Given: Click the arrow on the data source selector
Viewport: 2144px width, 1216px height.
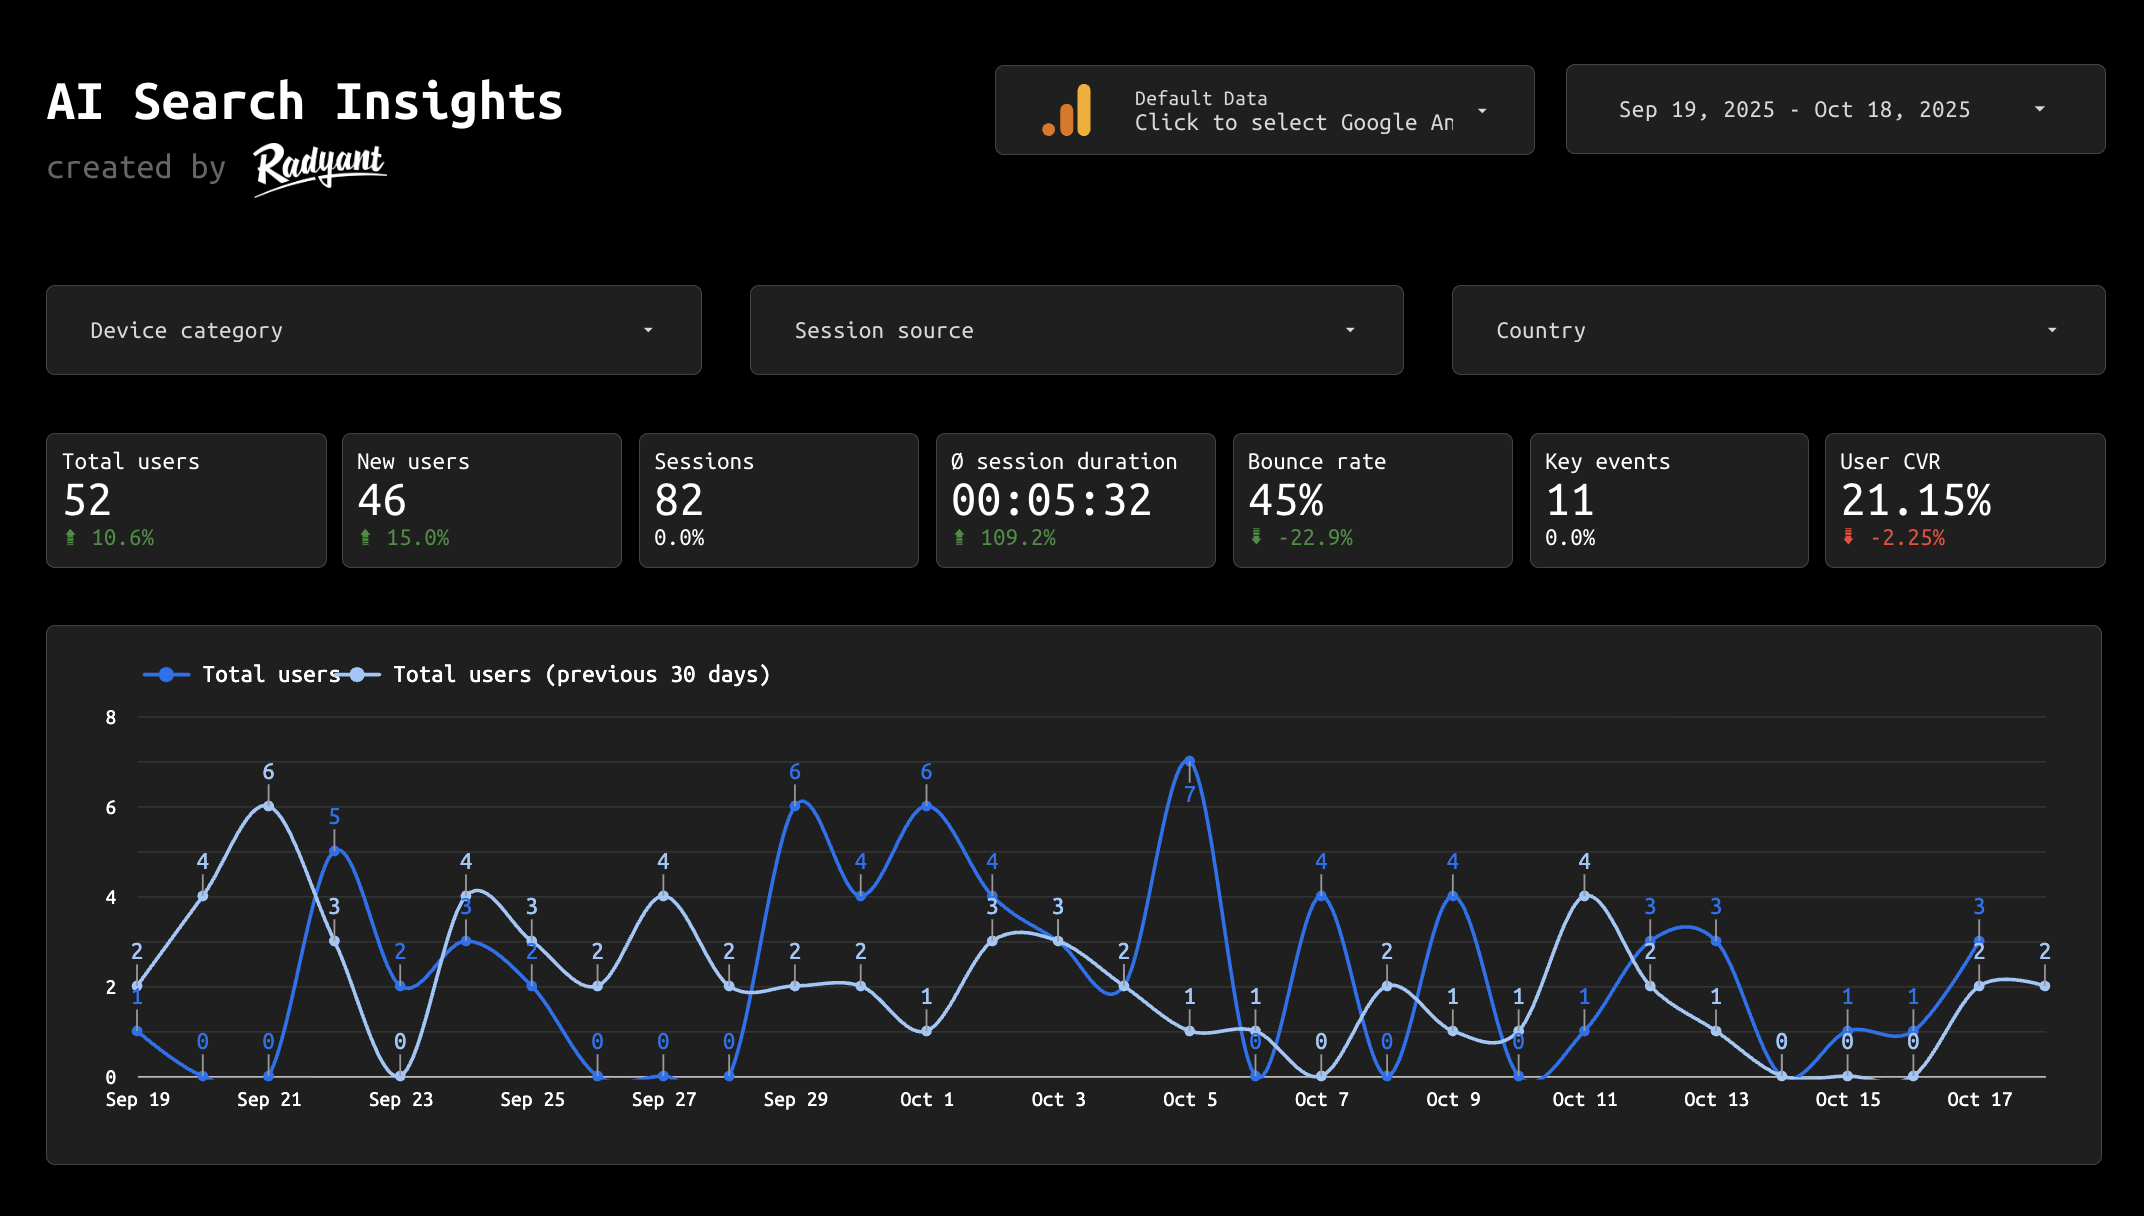Looking at the screenshot, I should click(x=1482, y=111).
